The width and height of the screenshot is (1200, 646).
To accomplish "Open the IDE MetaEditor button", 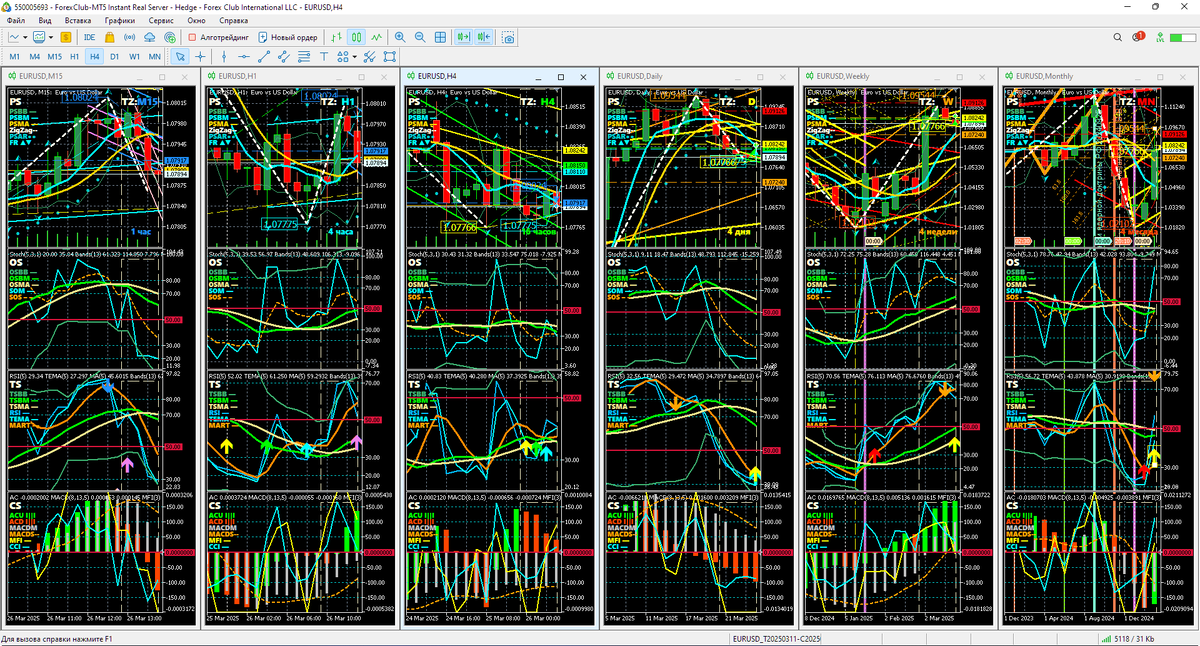I will coord(90,37).
